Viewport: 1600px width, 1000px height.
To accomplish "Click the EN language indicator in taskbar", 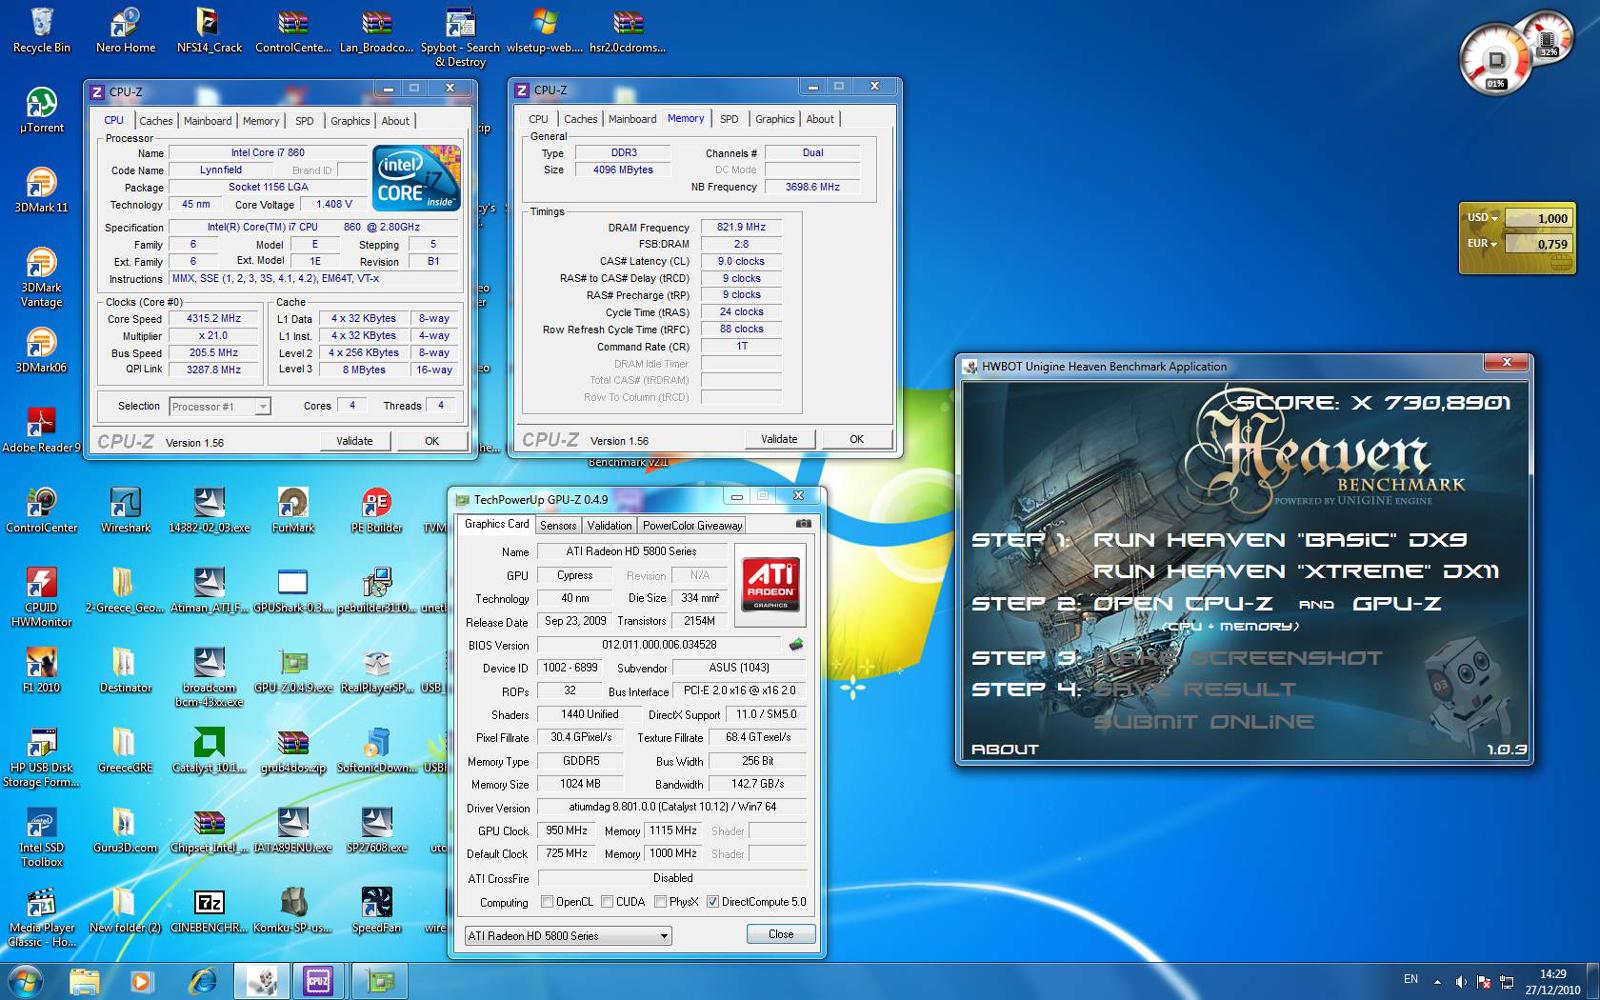I will click(1410, 979).
